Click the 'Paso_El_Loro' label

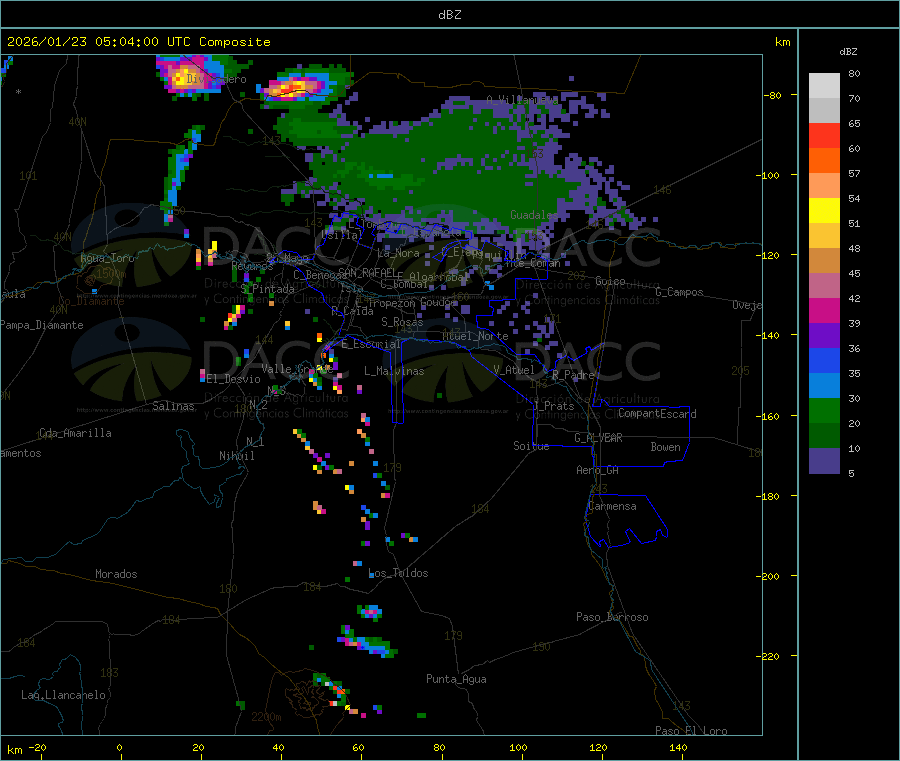pyautogui.click(x=691, y=731)
